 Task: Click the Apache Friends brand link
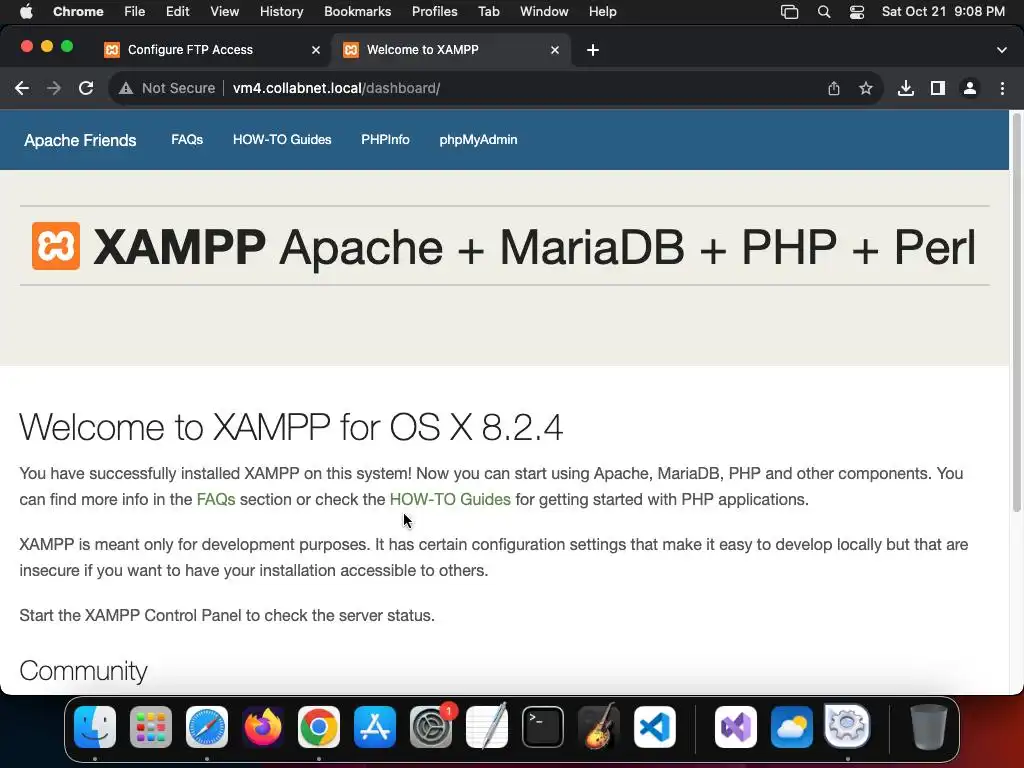coord(80,140)
